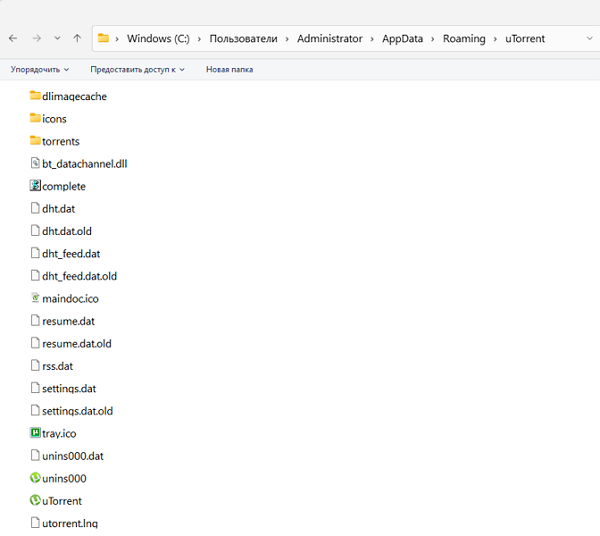Open the Упорядочить dropdown menu

40,70
